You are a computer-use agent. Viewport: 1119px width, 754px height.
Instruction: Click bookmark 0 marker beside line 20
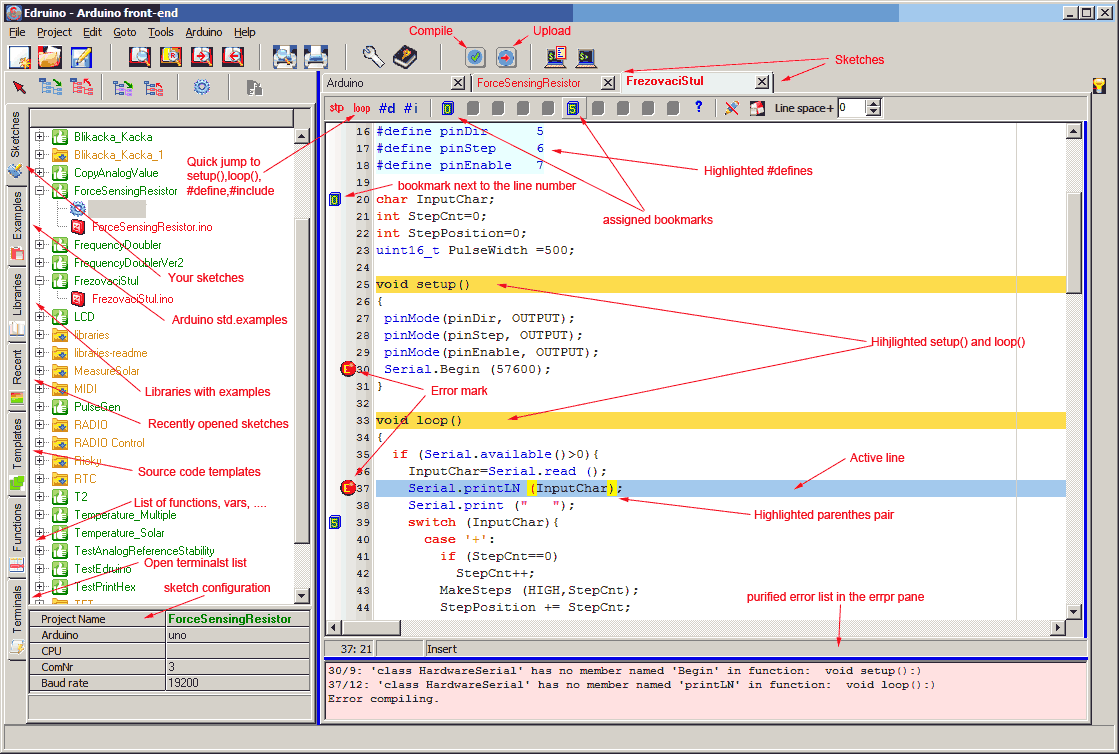[335, 200]
